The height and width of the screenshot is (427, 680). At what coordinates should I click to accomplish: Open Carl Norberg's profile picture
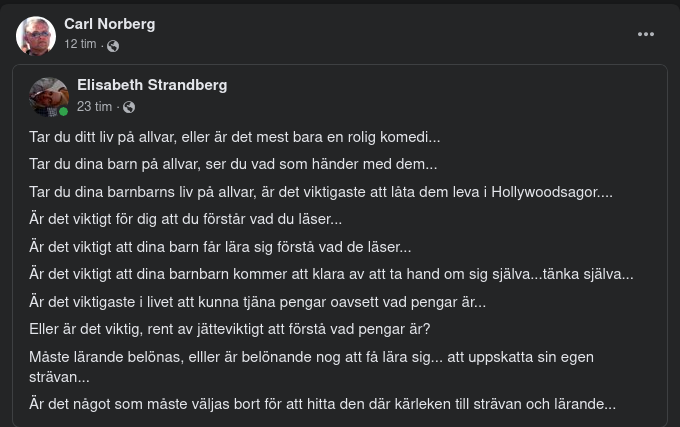click(x=36, y=35)
